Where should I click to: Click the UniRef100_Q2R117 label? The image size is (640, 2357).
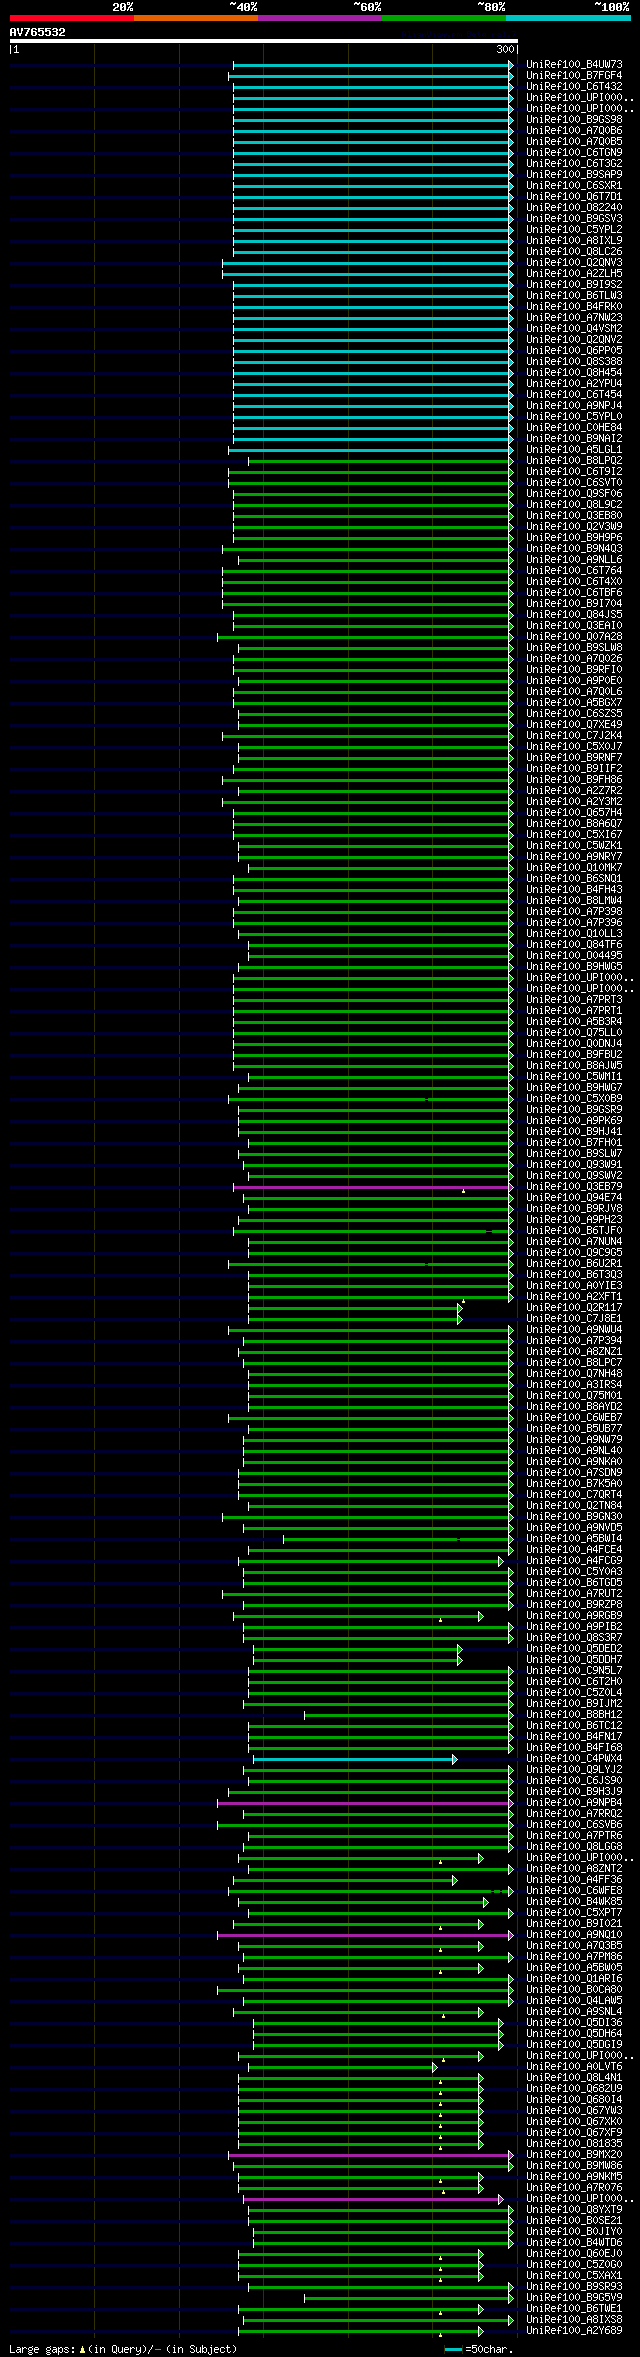tap(574, 1308)
